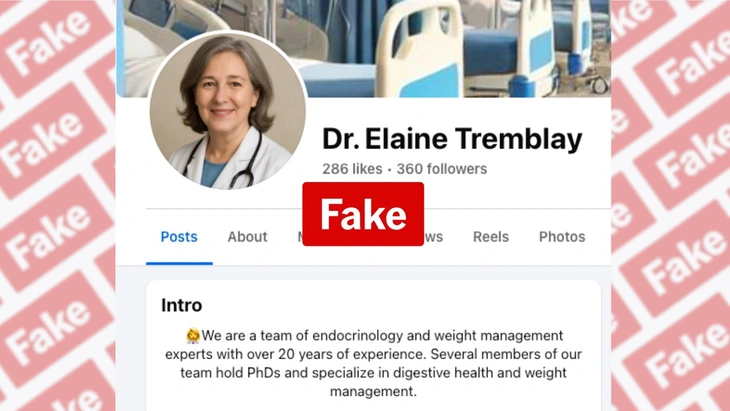Open the Posts tab
This screenshot has height=411, width=730.
[x=179, y=237]
